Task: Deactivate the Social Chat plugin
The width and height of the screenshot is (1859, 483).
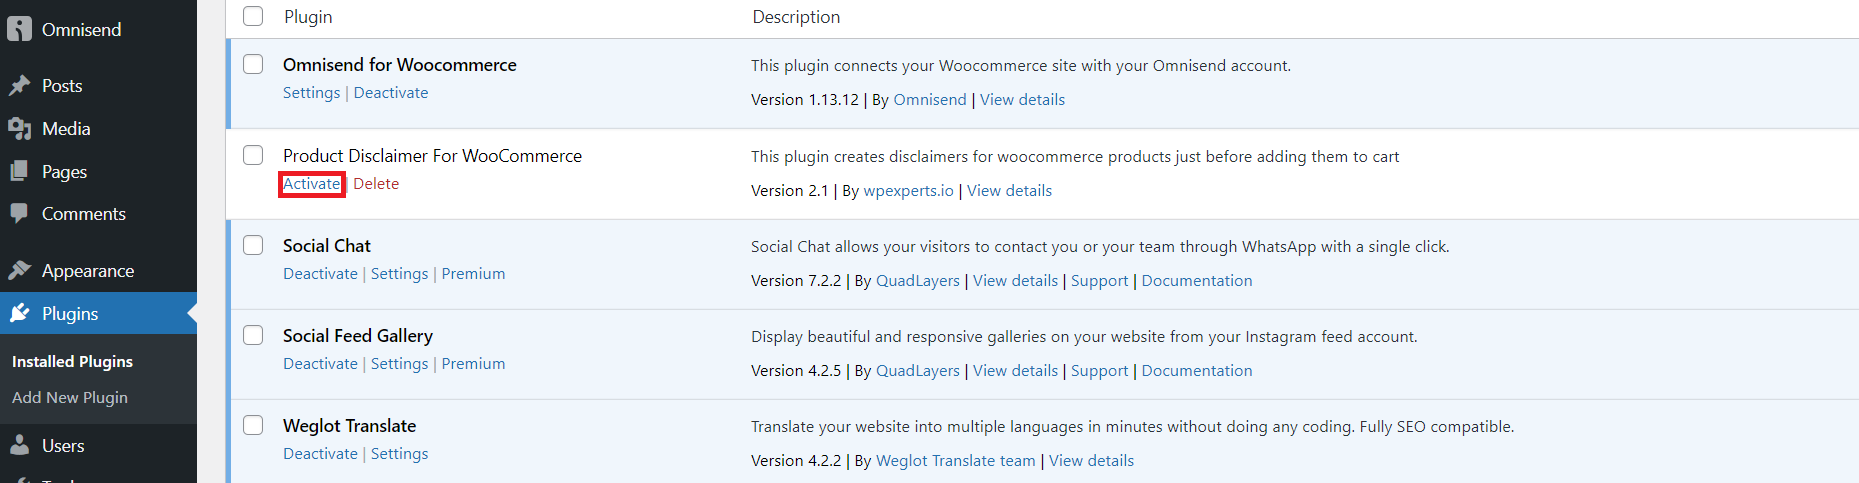Action: [x=320, y=274]
